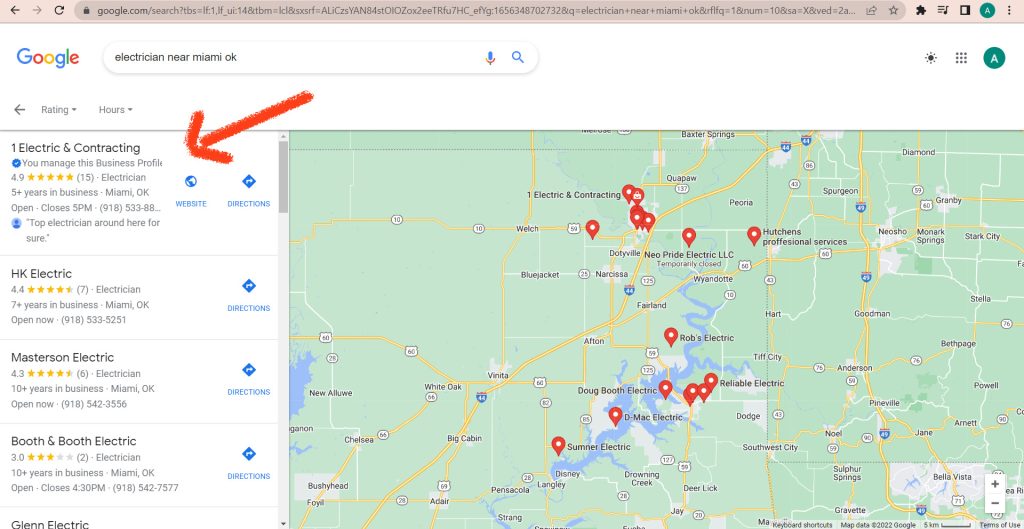Reload the page with refresh icon
1024x529 pixels.
click(x=59, y=10)
